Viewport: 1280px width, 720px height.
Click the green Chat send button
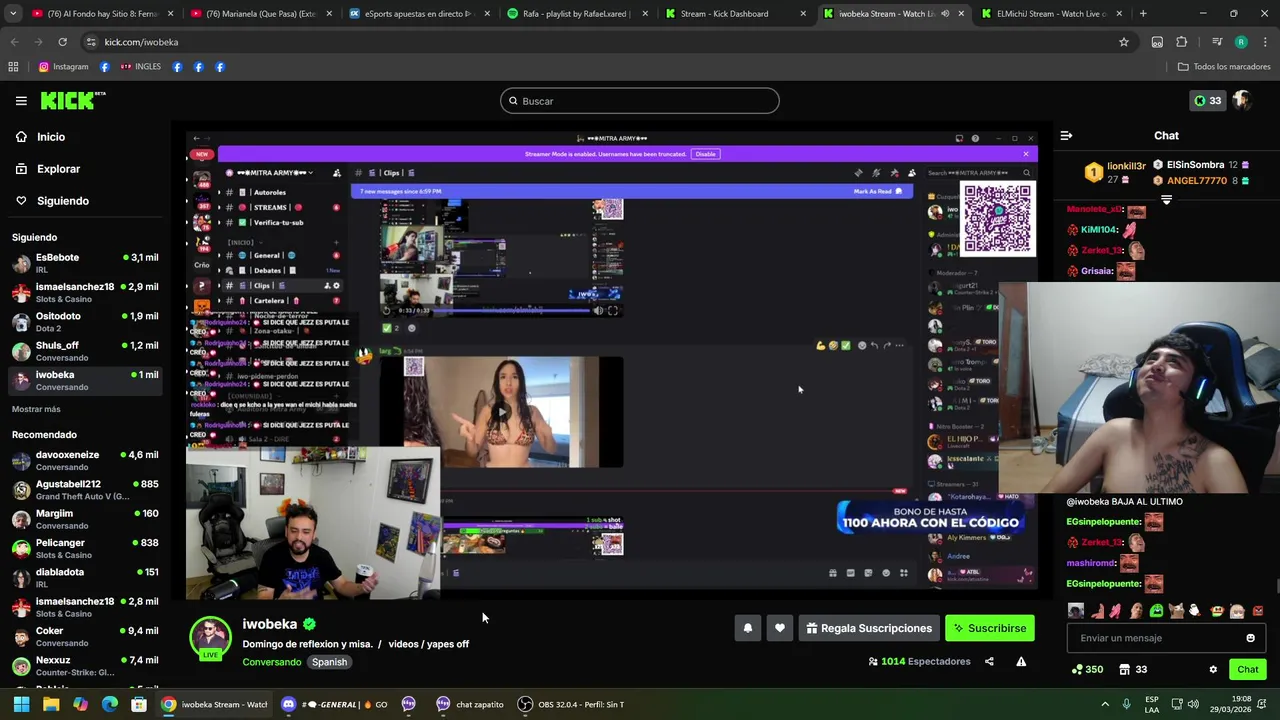tap(1248, 669)
